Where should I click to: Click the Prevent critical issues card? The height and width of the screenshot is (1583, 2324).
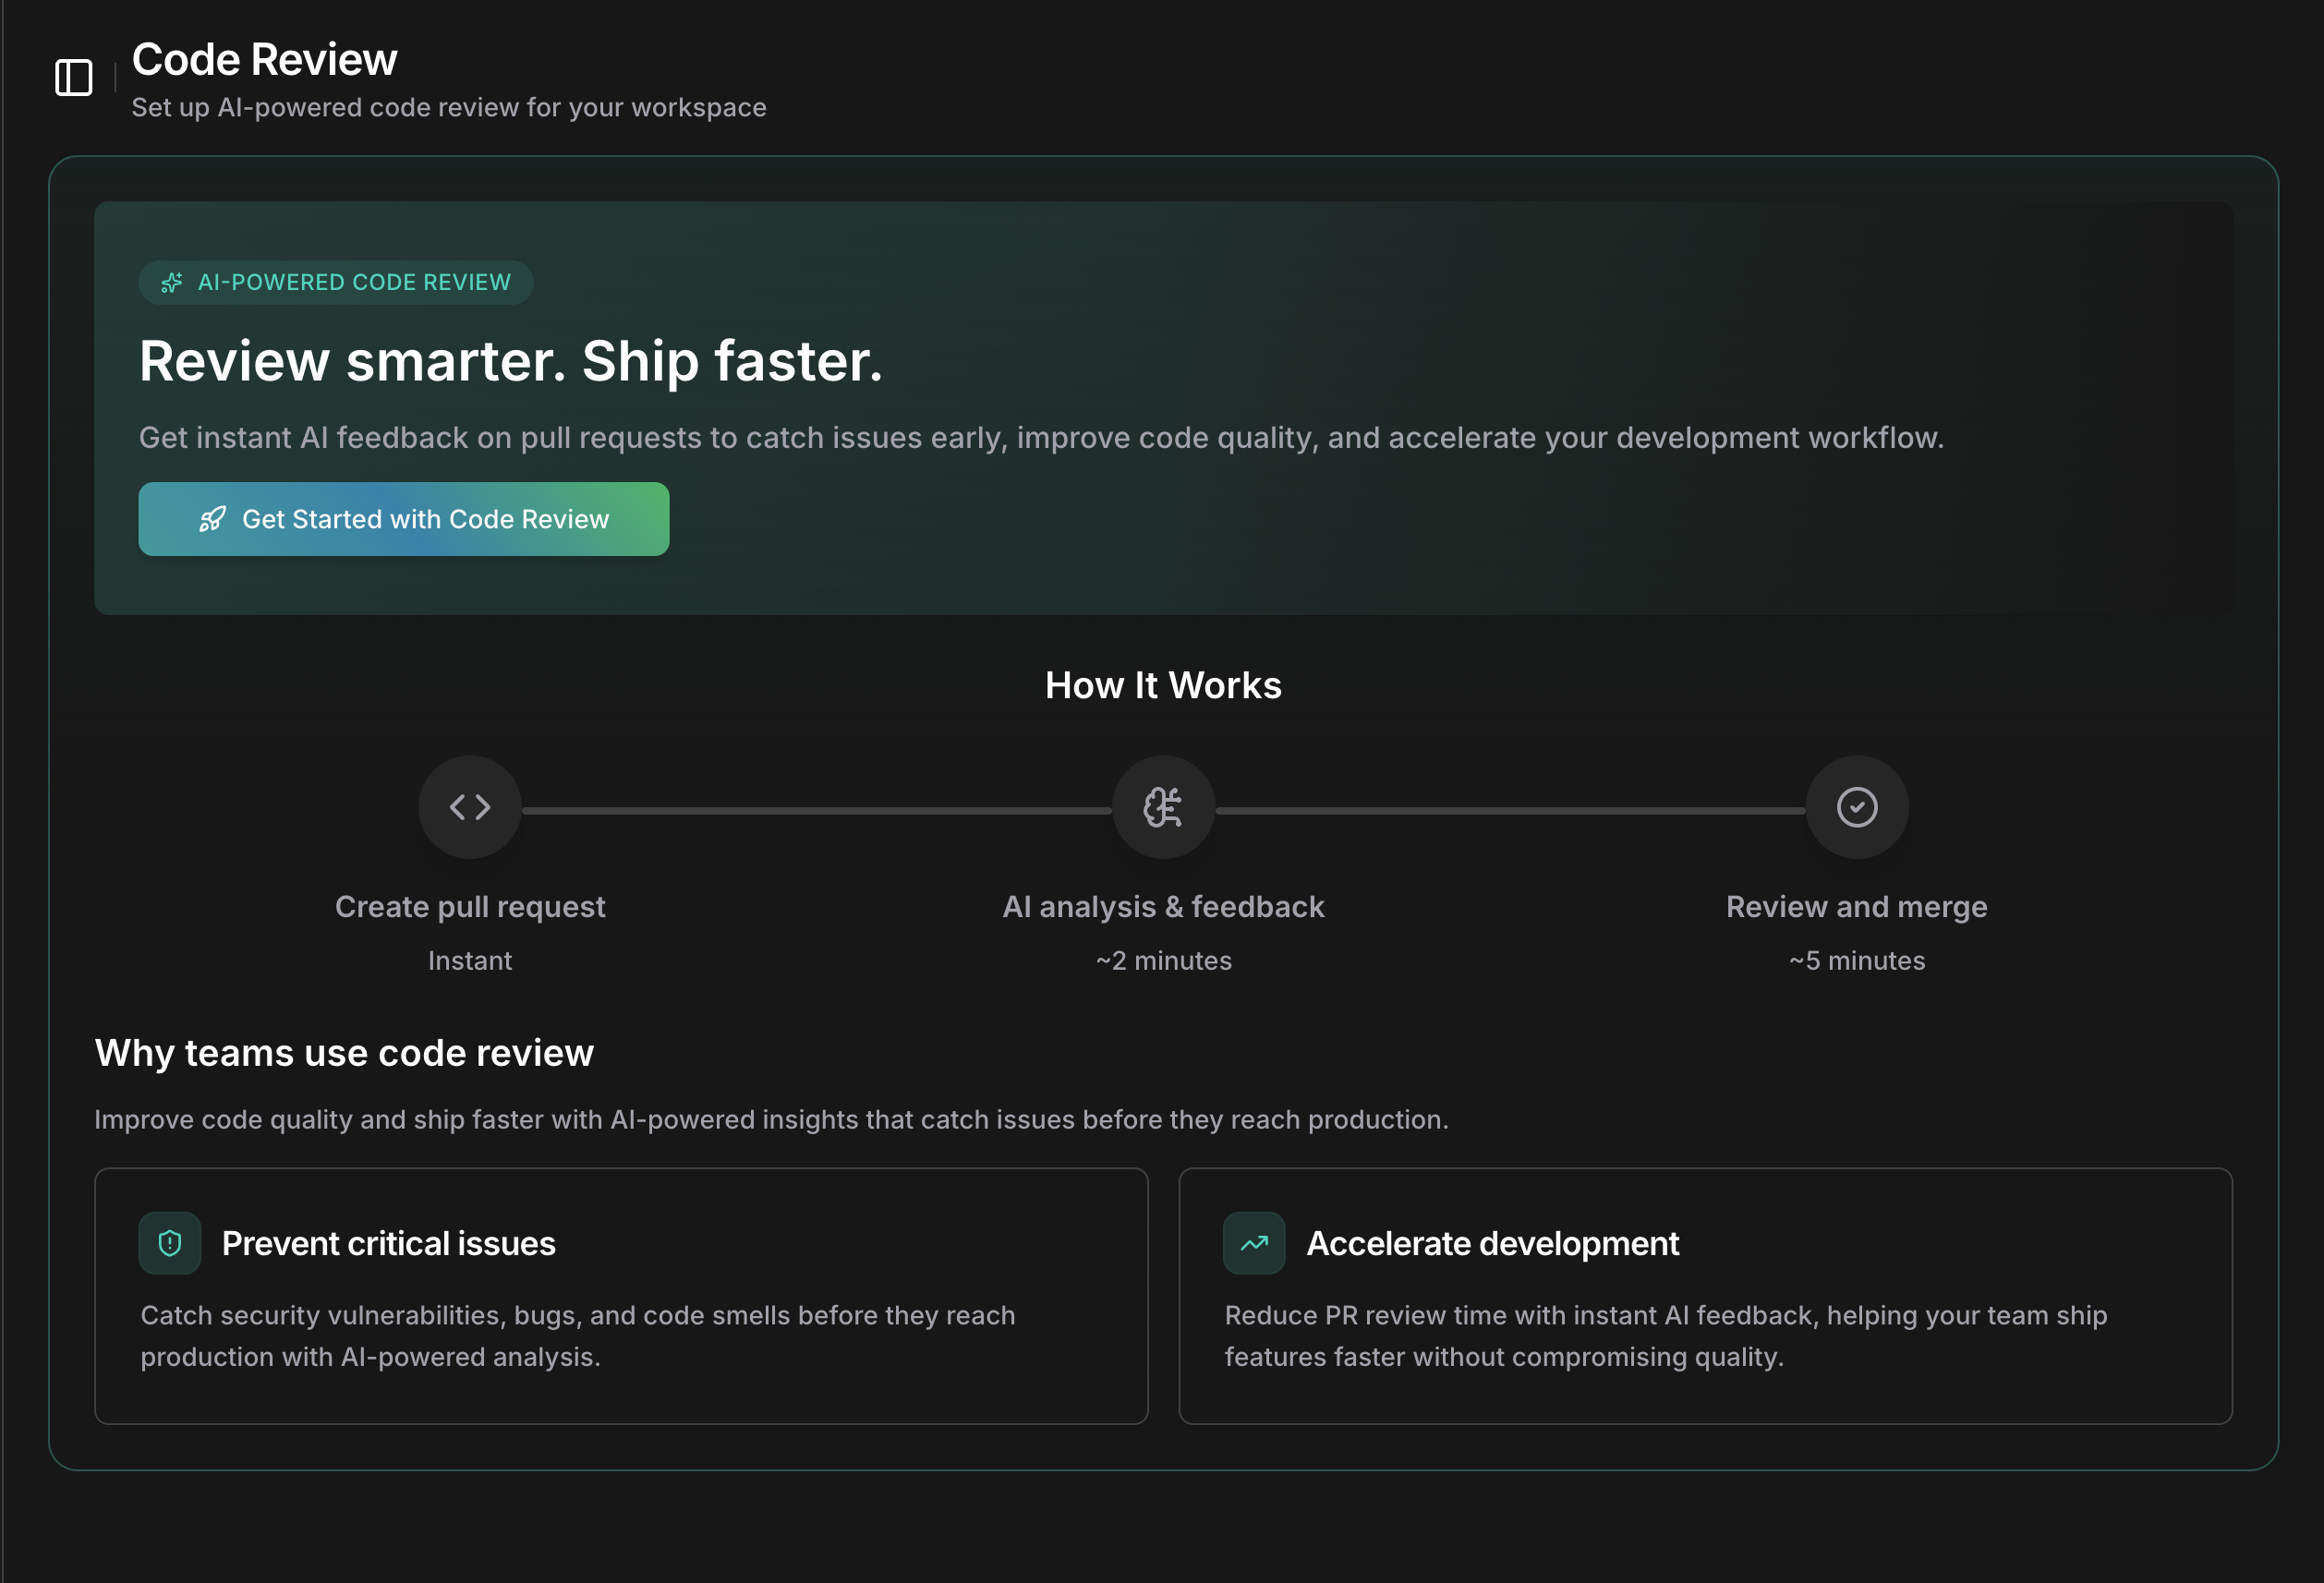620,1295
